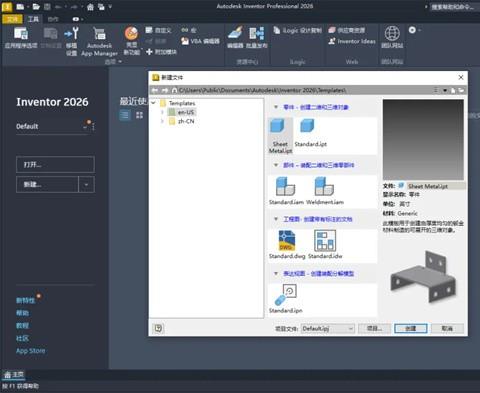Select the Standard.dwg drawing template
The height and width of the screenshot is (393, 480).
tap(287, 245)
